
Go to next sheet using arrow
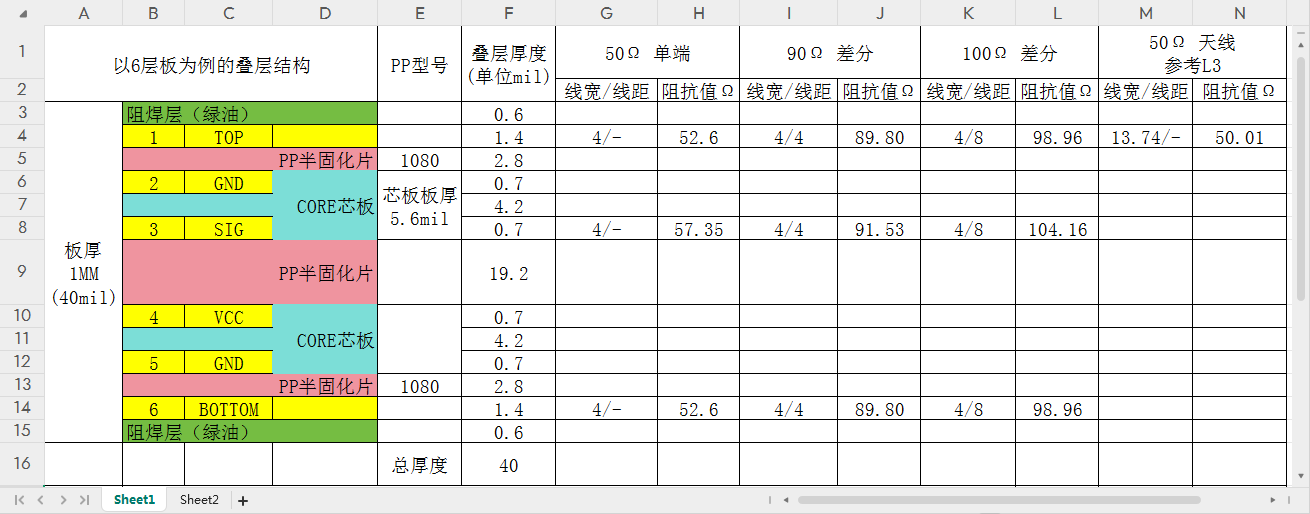coord(63,500)
